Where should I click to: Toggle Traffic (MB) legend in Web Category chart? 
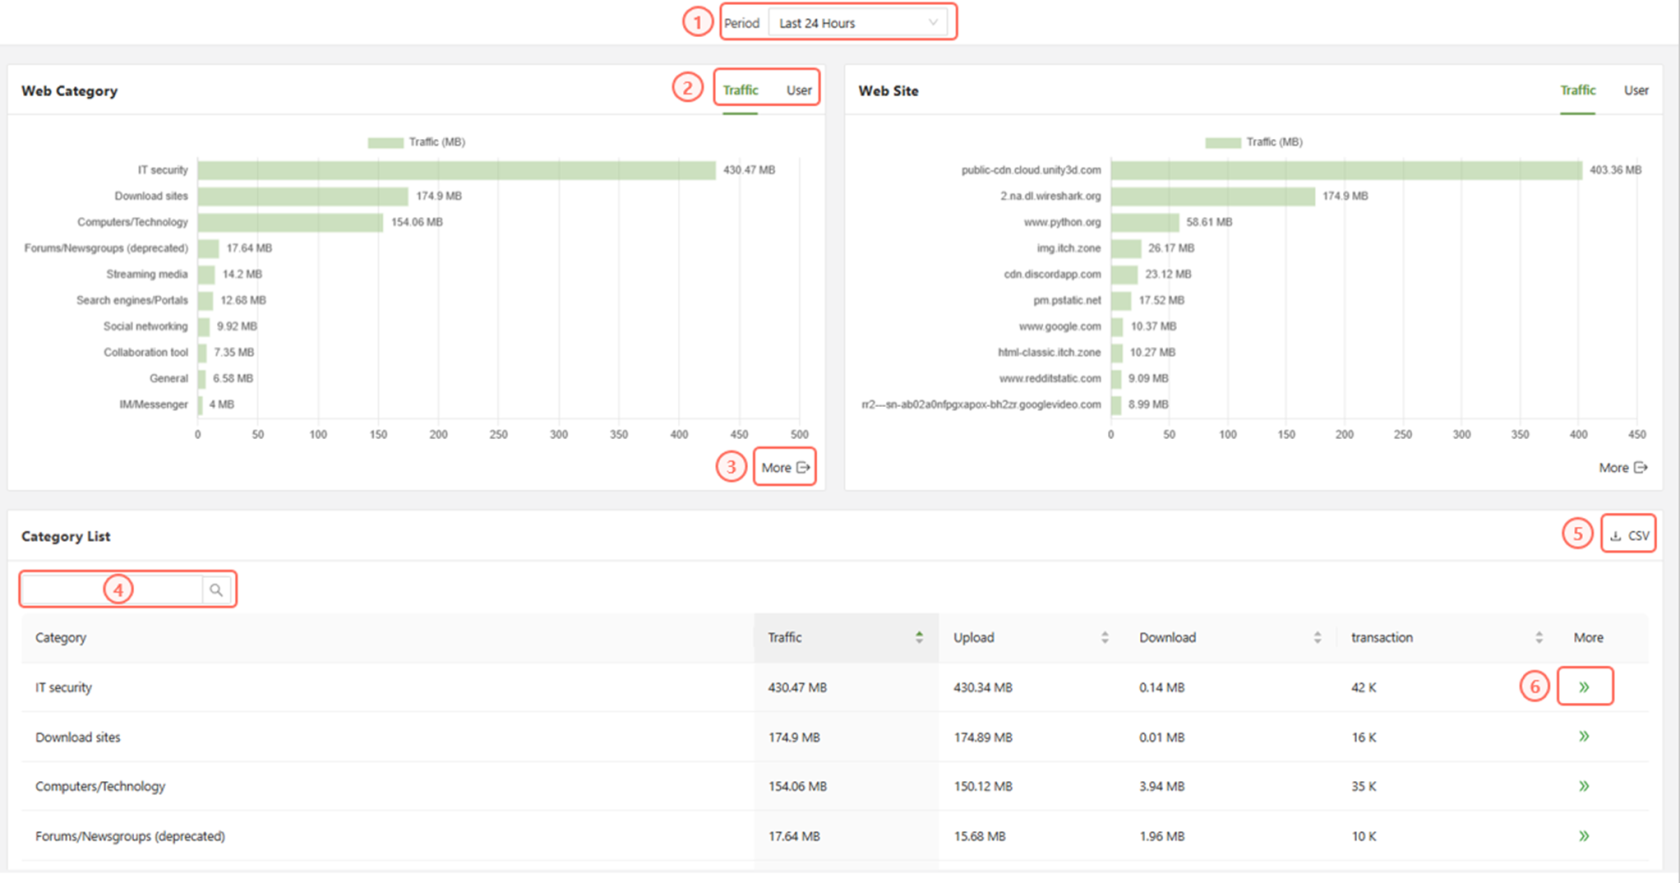coord(416,142)
